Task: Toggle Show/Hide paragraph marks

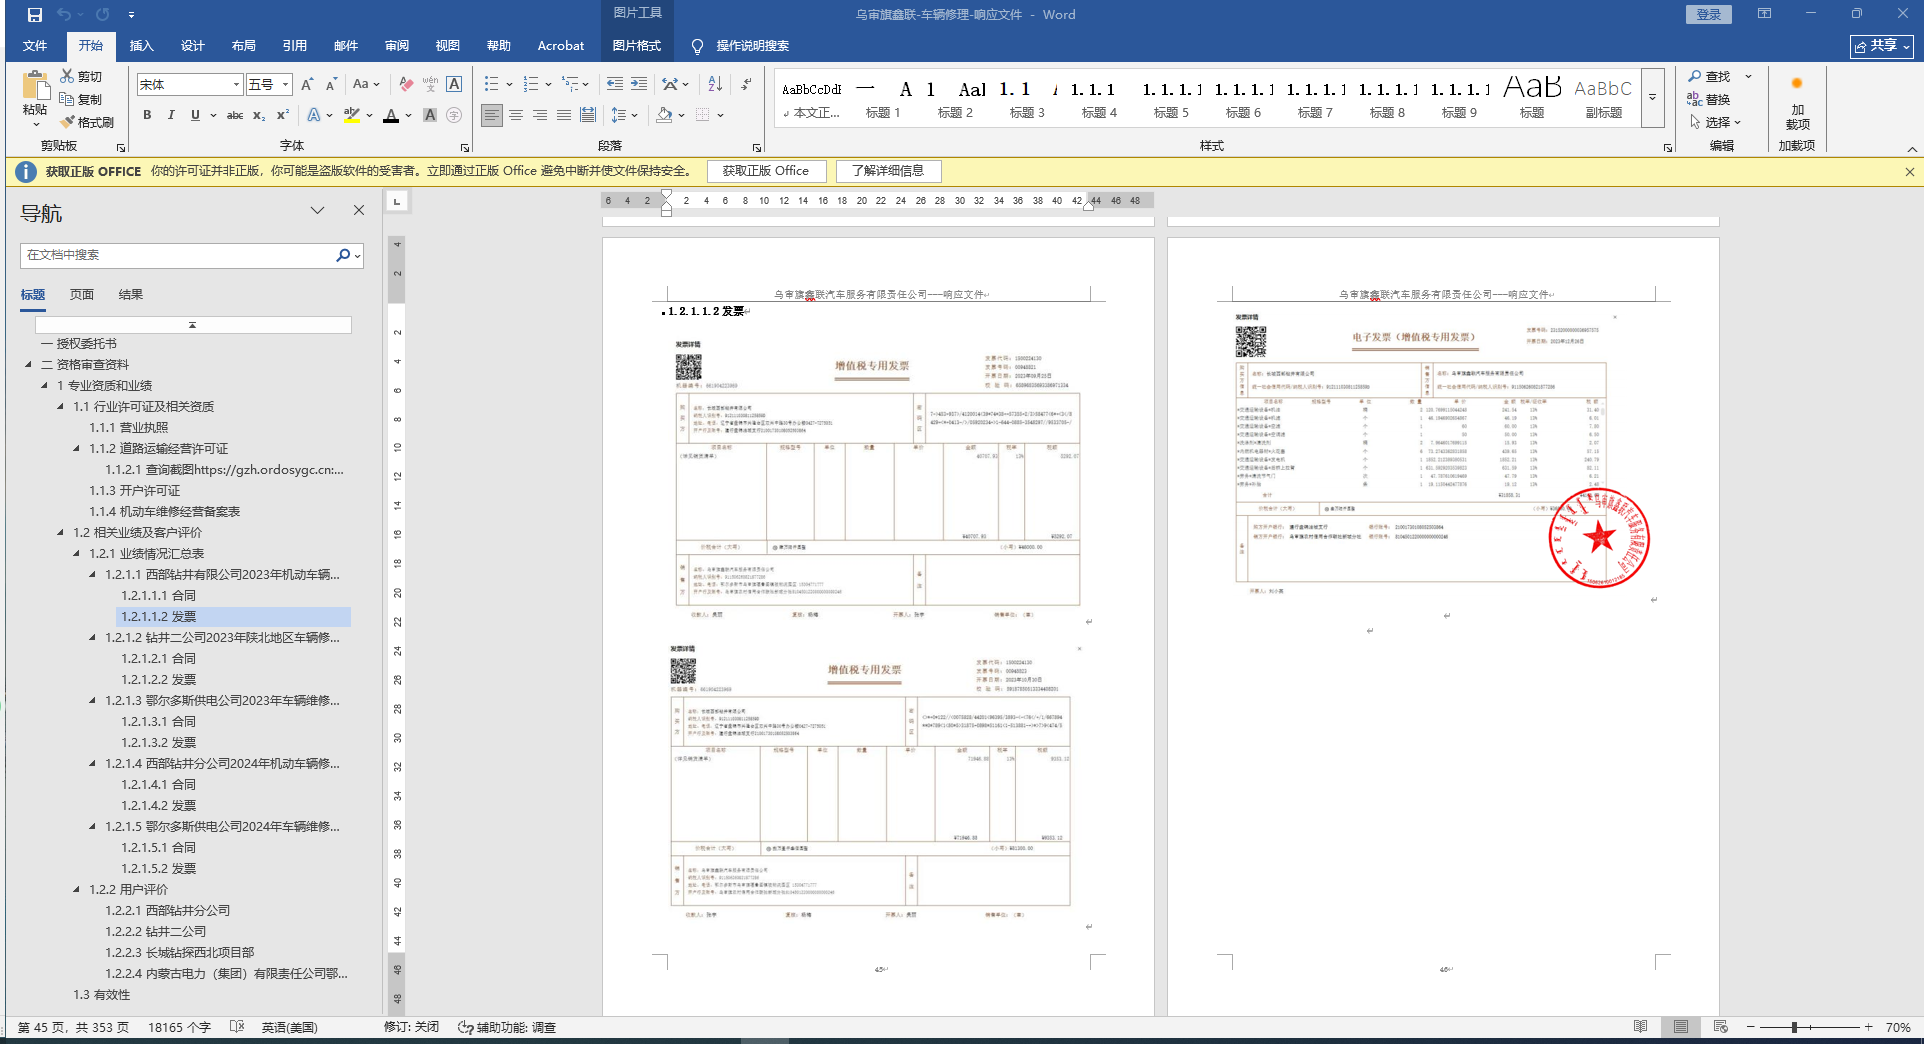Action: pyautogui.click(x=746, y=85)
